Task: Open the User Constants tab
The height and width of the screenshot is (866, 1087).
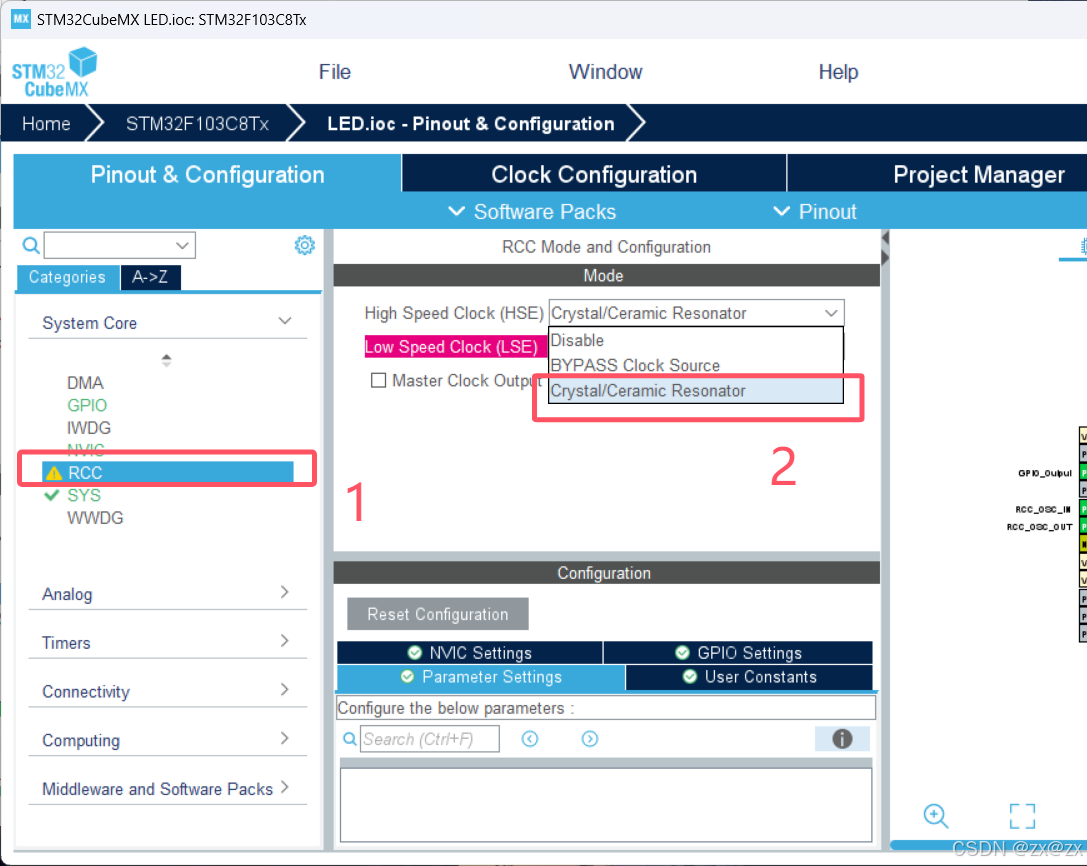Action: (x=749, y=677)
